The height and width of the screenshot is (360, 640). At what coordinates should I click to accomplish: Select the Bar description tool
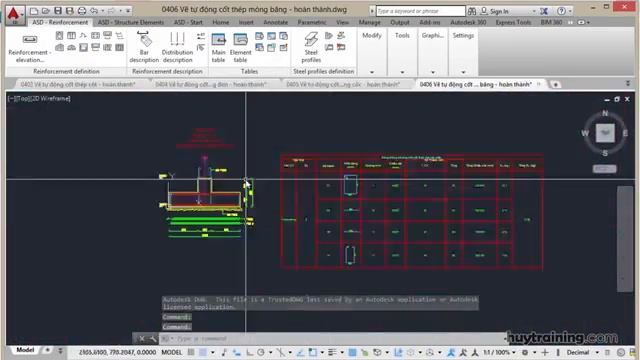(x=144, y=48)
